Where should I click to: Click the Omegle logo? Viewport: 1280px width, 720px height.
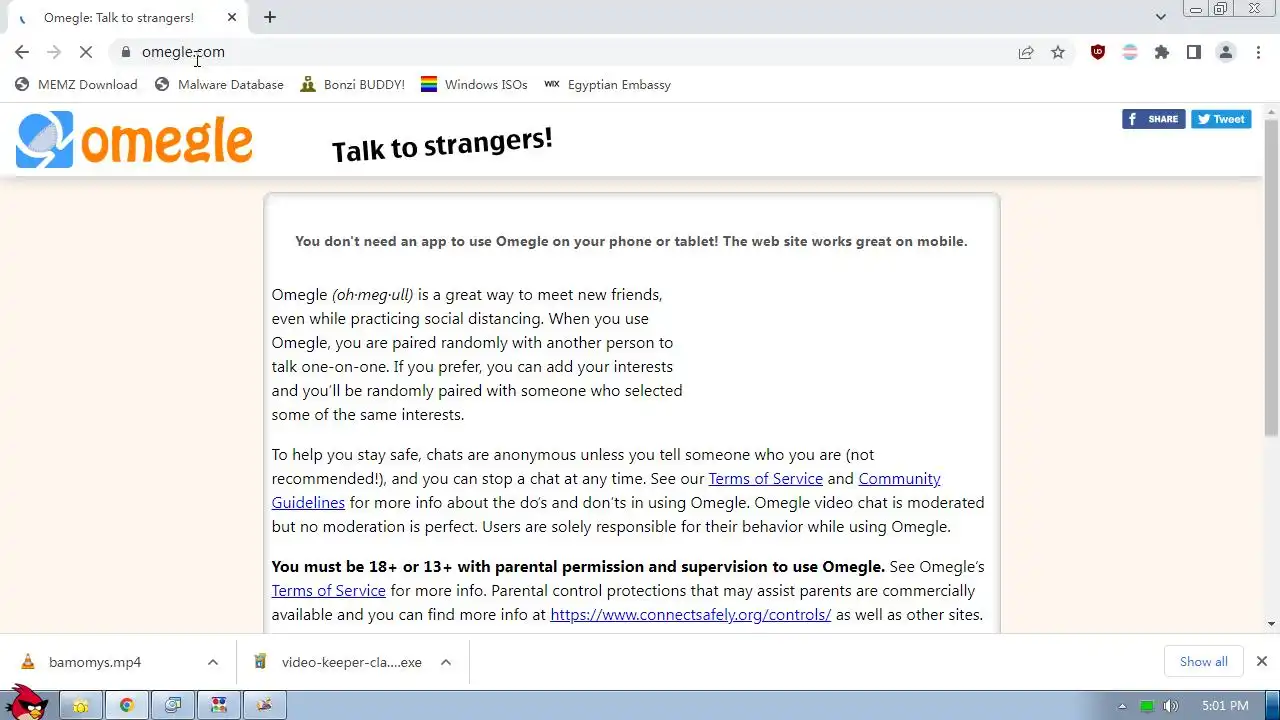pyautogui.click(x=134, y=140)
